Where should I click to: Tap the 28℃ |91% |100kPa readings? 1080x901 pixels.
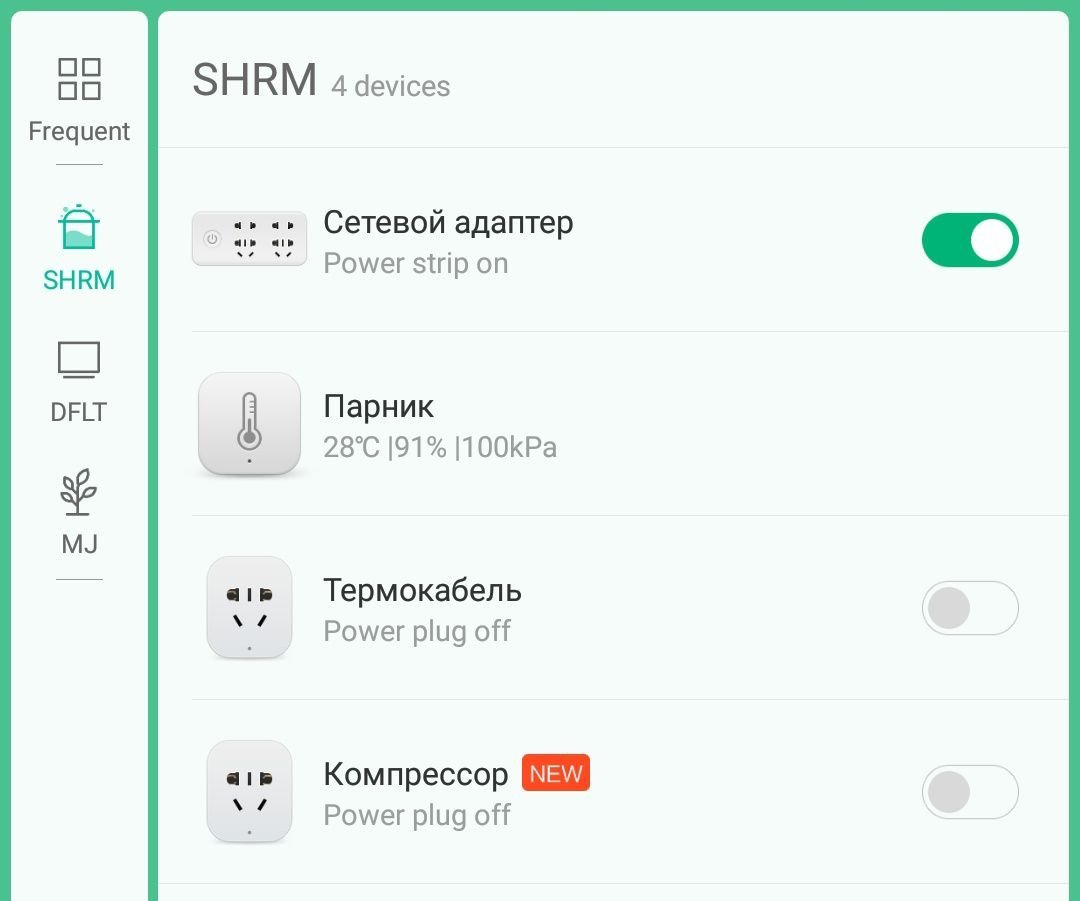pyautogui.click(x=440, y=448)
